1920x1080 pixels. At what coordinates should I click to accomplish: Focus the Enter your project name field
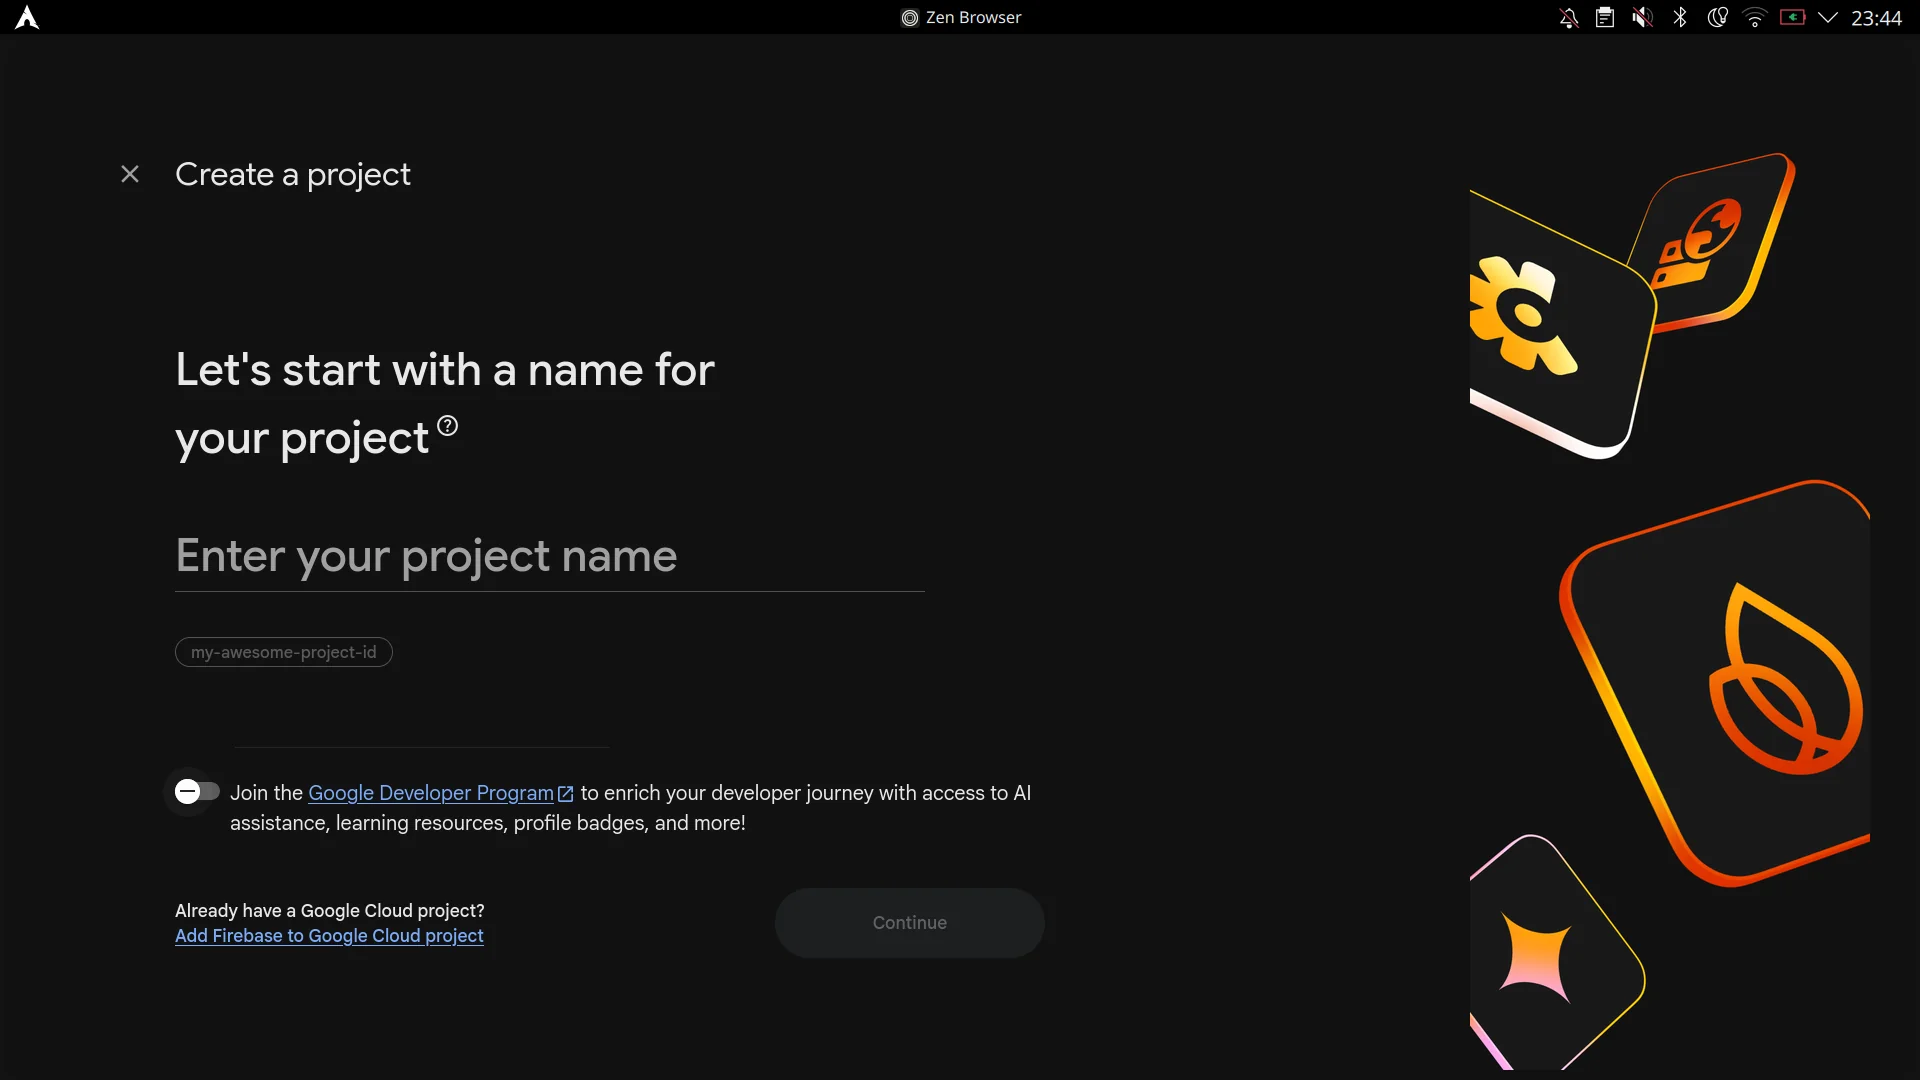[x=550, y=556]
